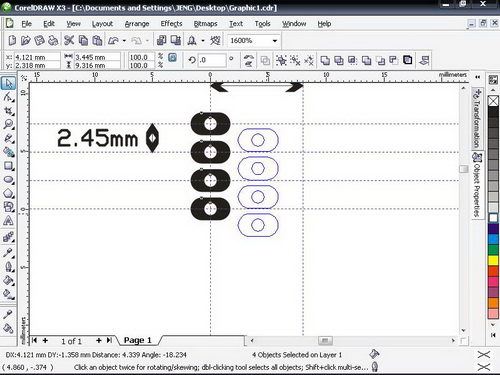Screen dimensions: 500x375
Task: Open the Effects menu
Action: pos(171,24)
